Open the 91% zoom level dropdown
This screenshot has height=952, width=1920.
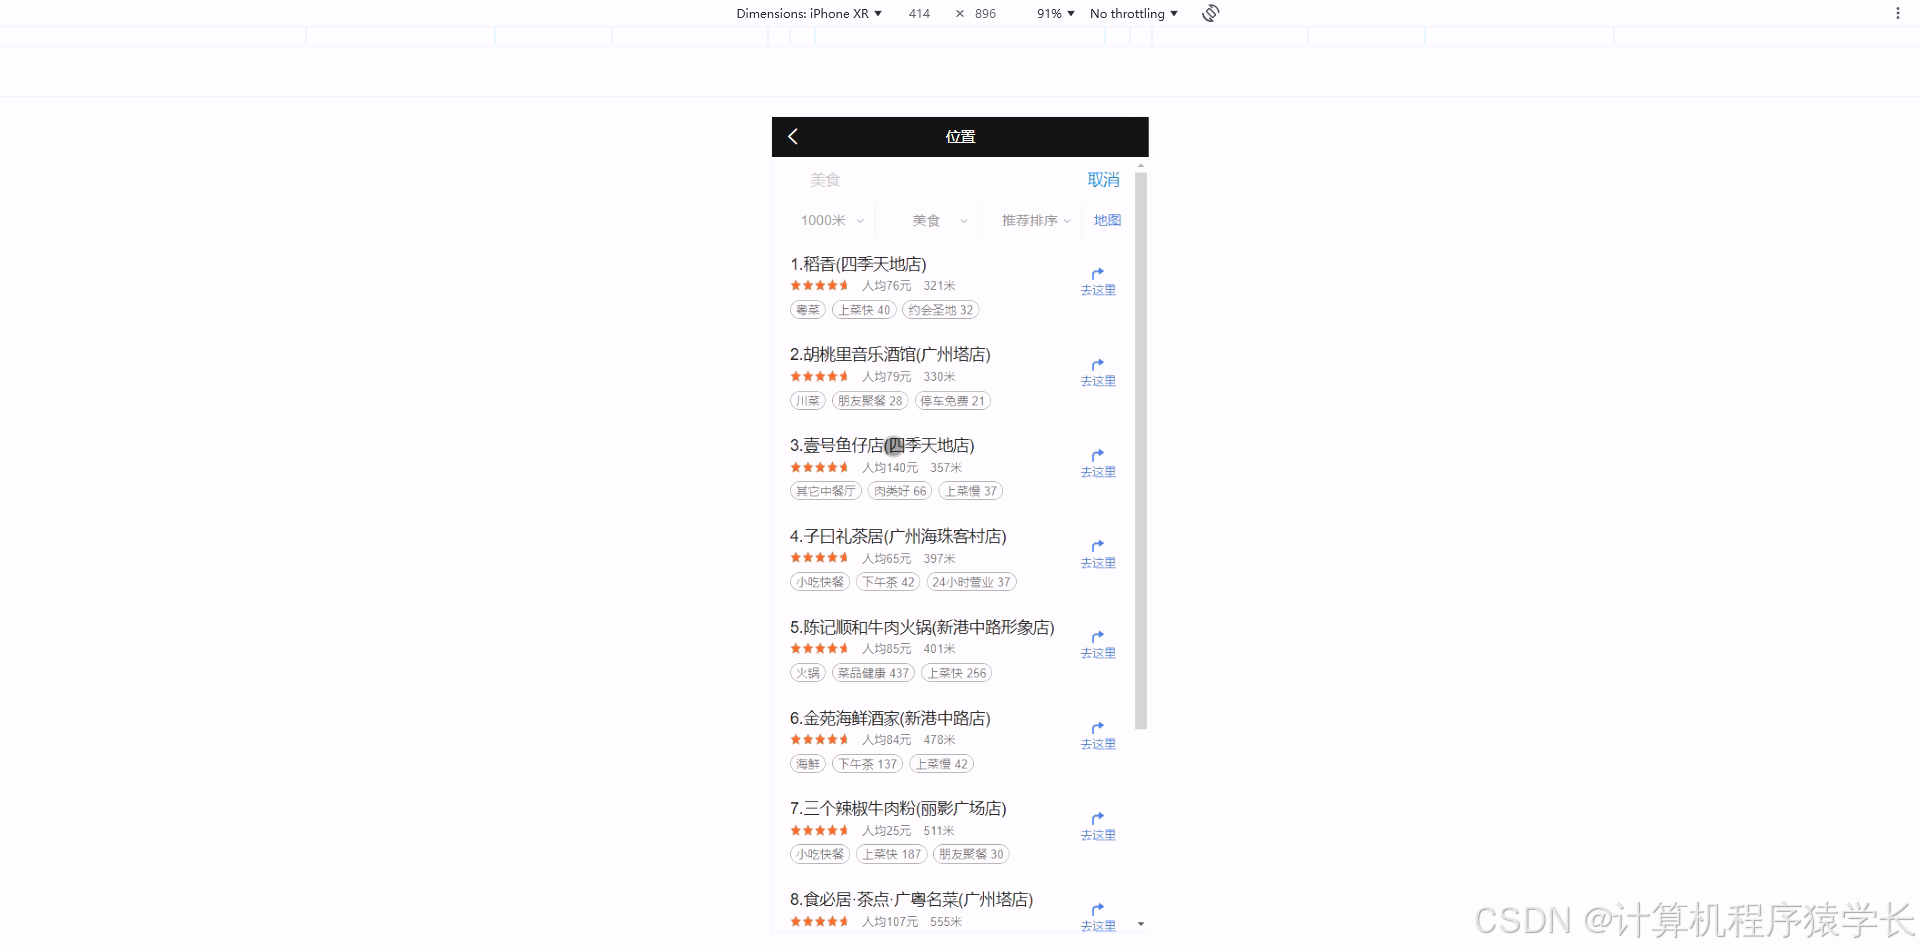tap(1055, 13)
